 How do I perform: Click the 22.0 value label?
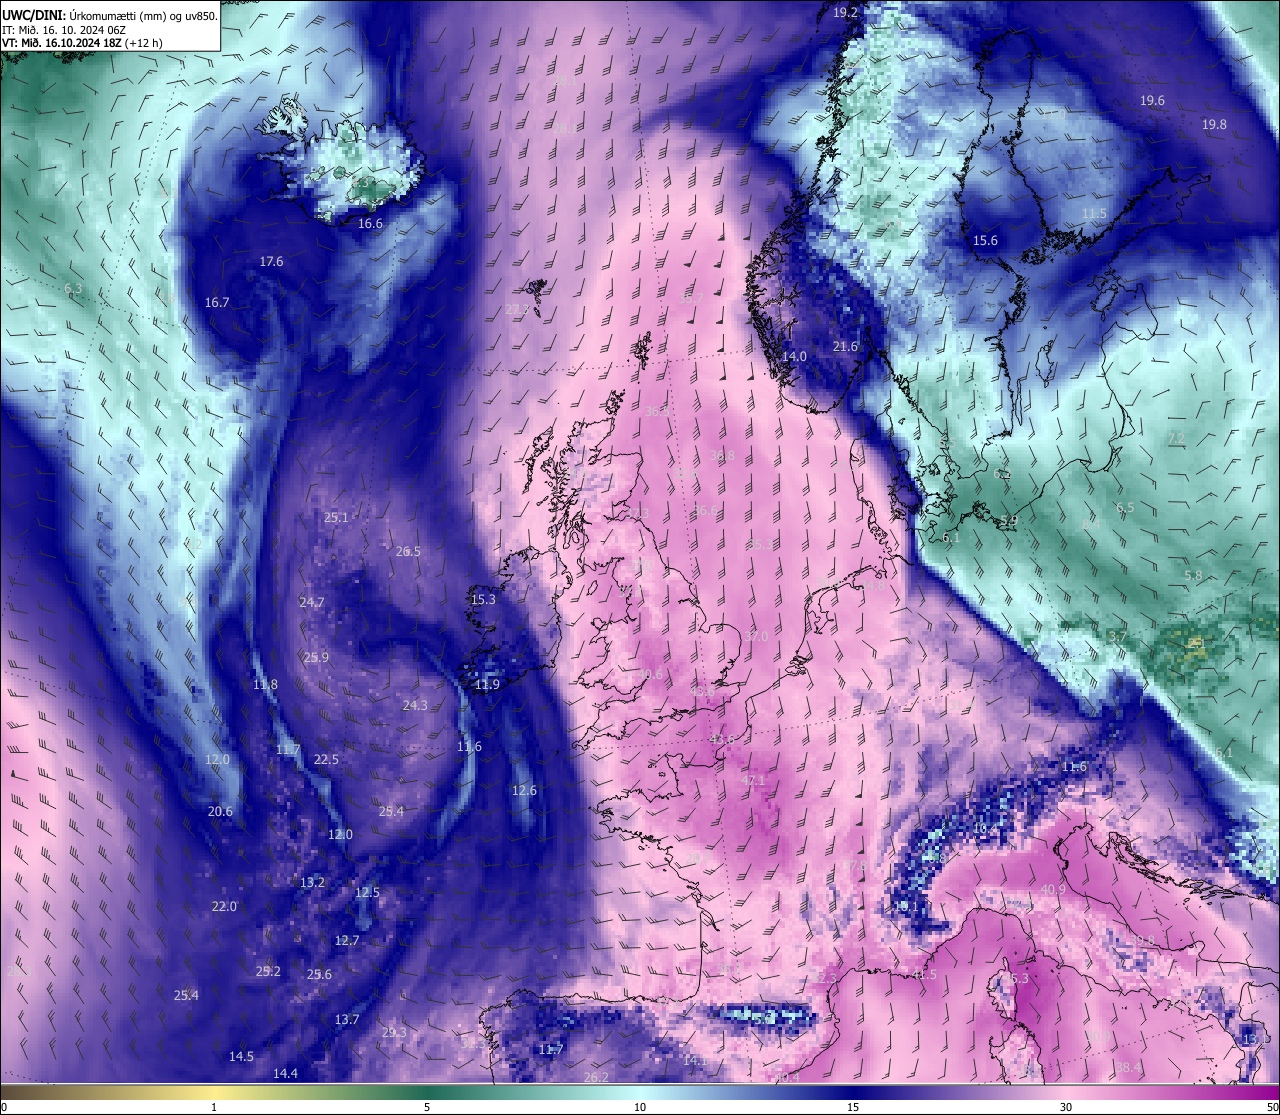[x=224, y=907]
